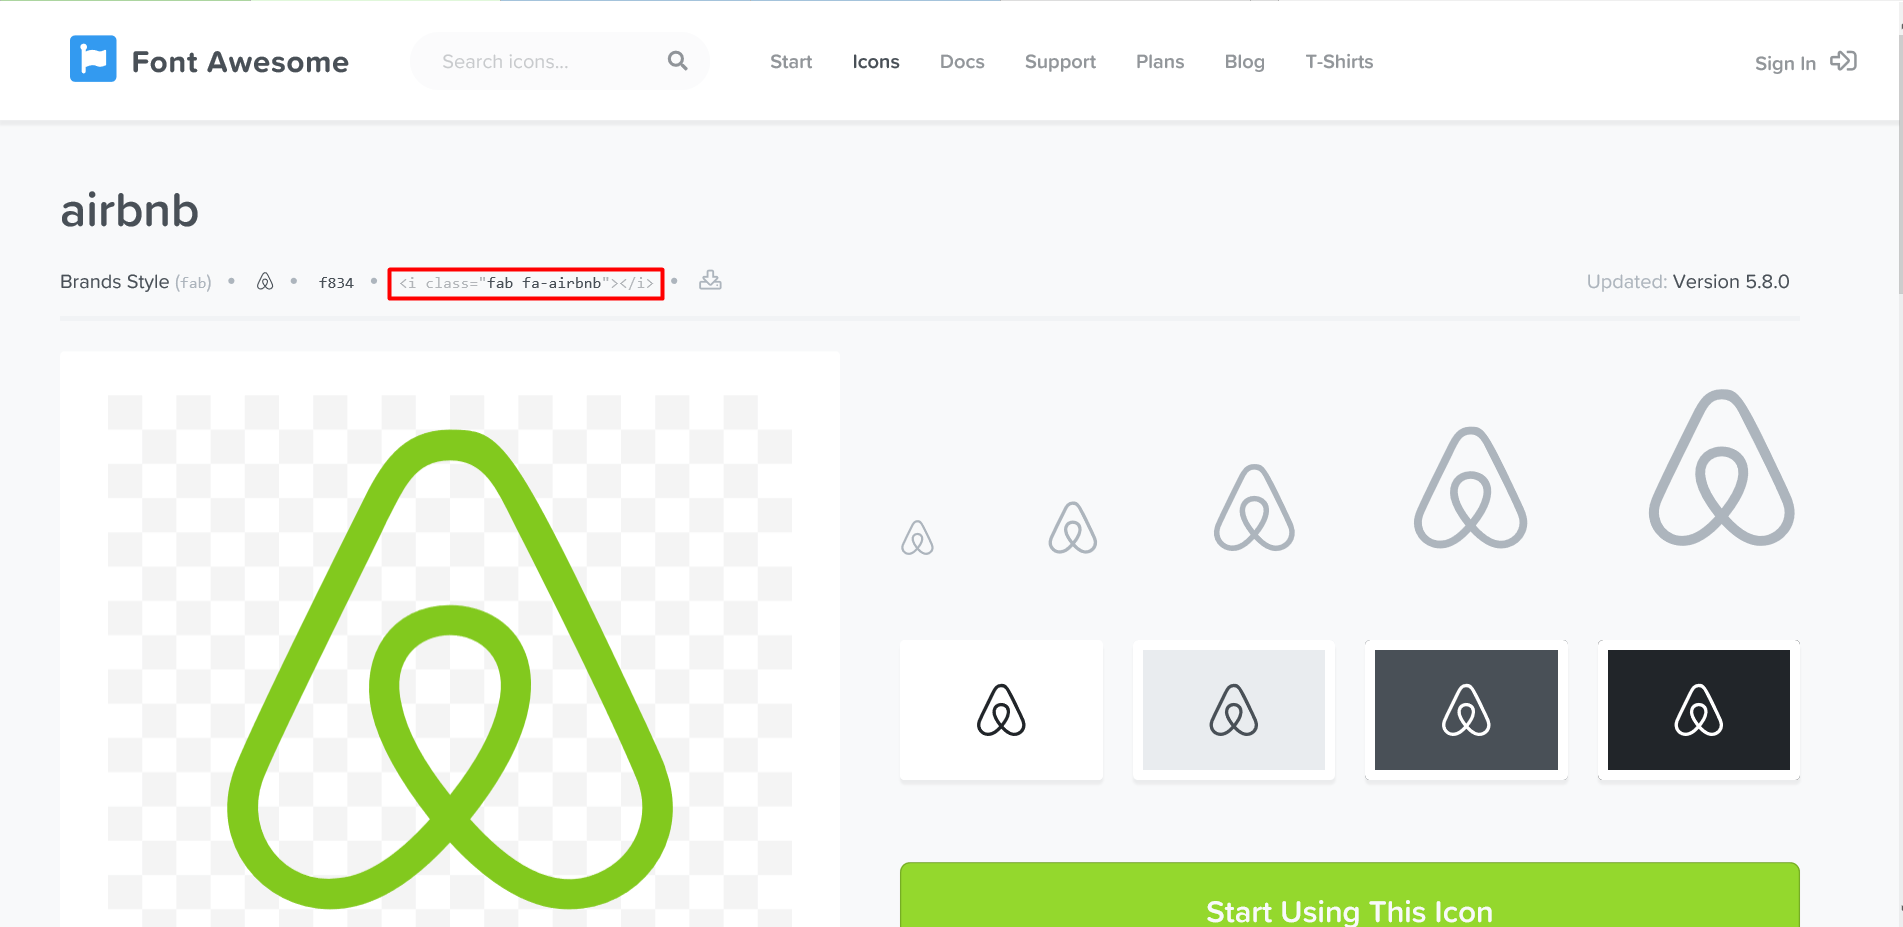The width and height of the screenshot is (1903, 927).
Task: Open the Blog navigation link
Action: tap(1245, 62)
